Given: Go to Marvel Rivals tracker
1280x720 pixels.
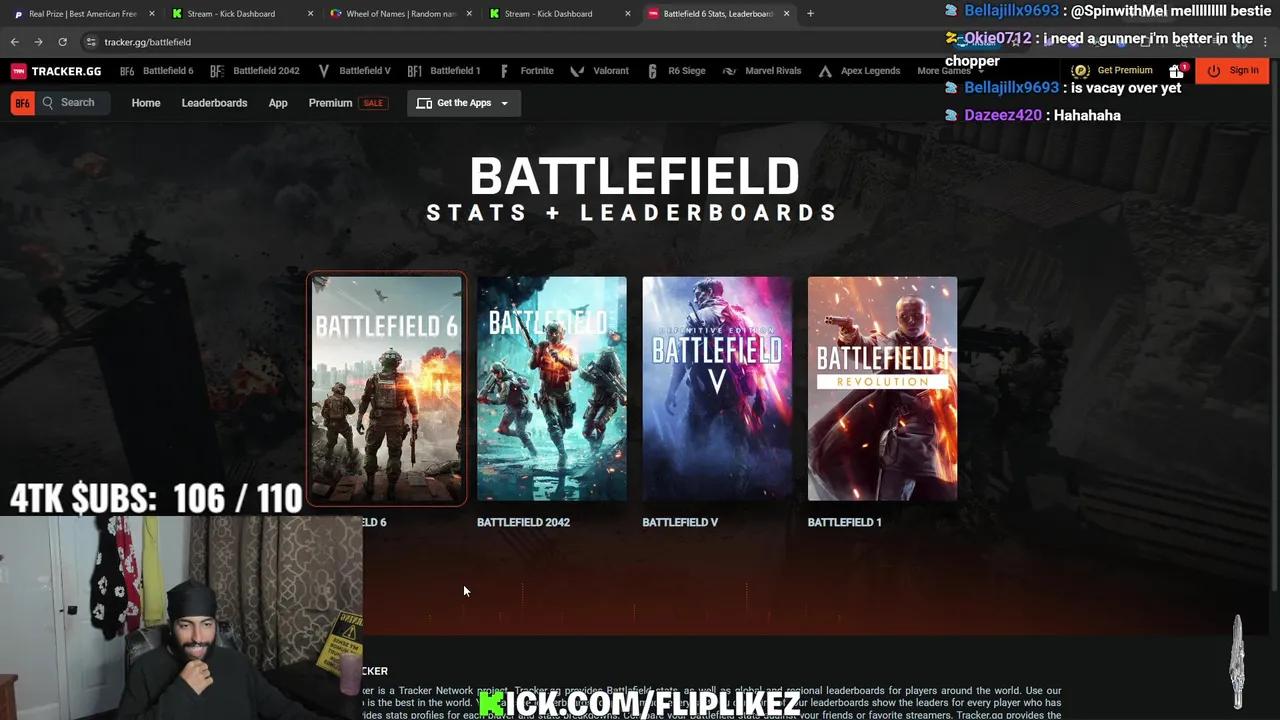Looking at the screenshot, I should [762, 71].
